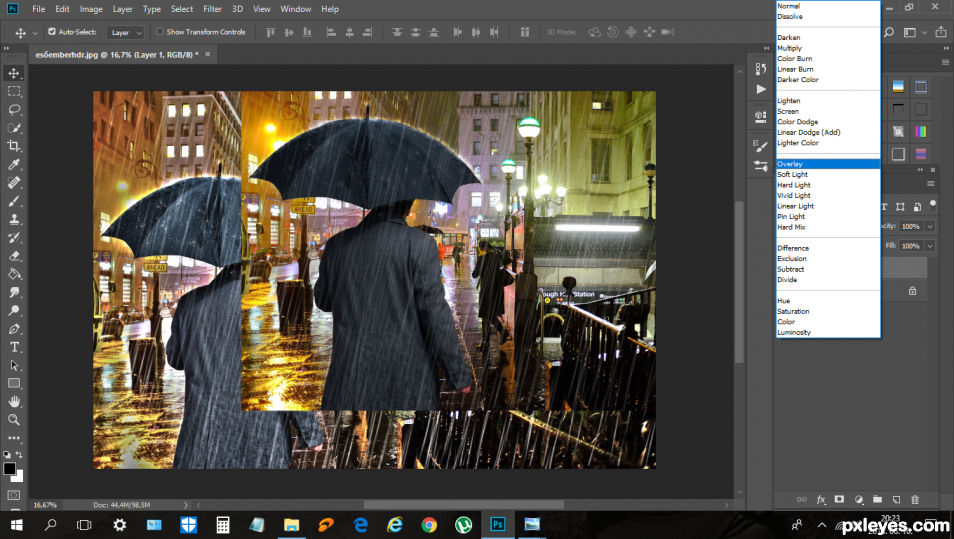
Task: Select the Rectangular Marquee tool
Action: (13, 91)
